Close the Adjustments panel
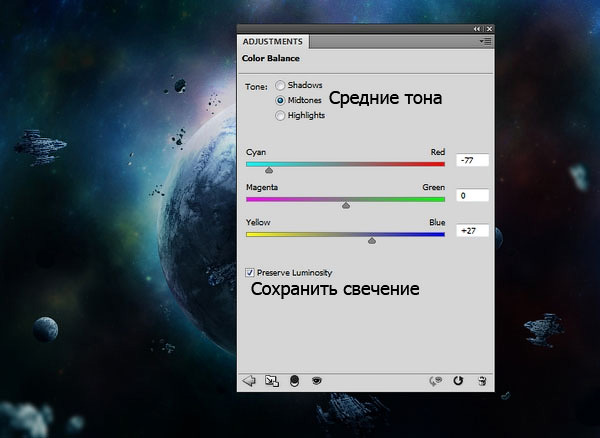The width and height of the screenshot is (600, 438). 488,30
